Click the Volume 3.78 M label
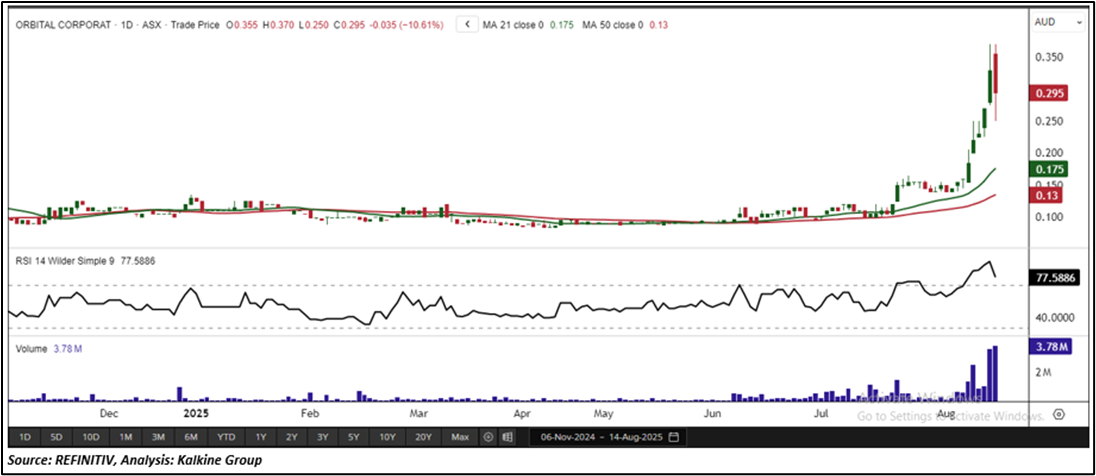The image size is (1096, 476). click(50, 348)
